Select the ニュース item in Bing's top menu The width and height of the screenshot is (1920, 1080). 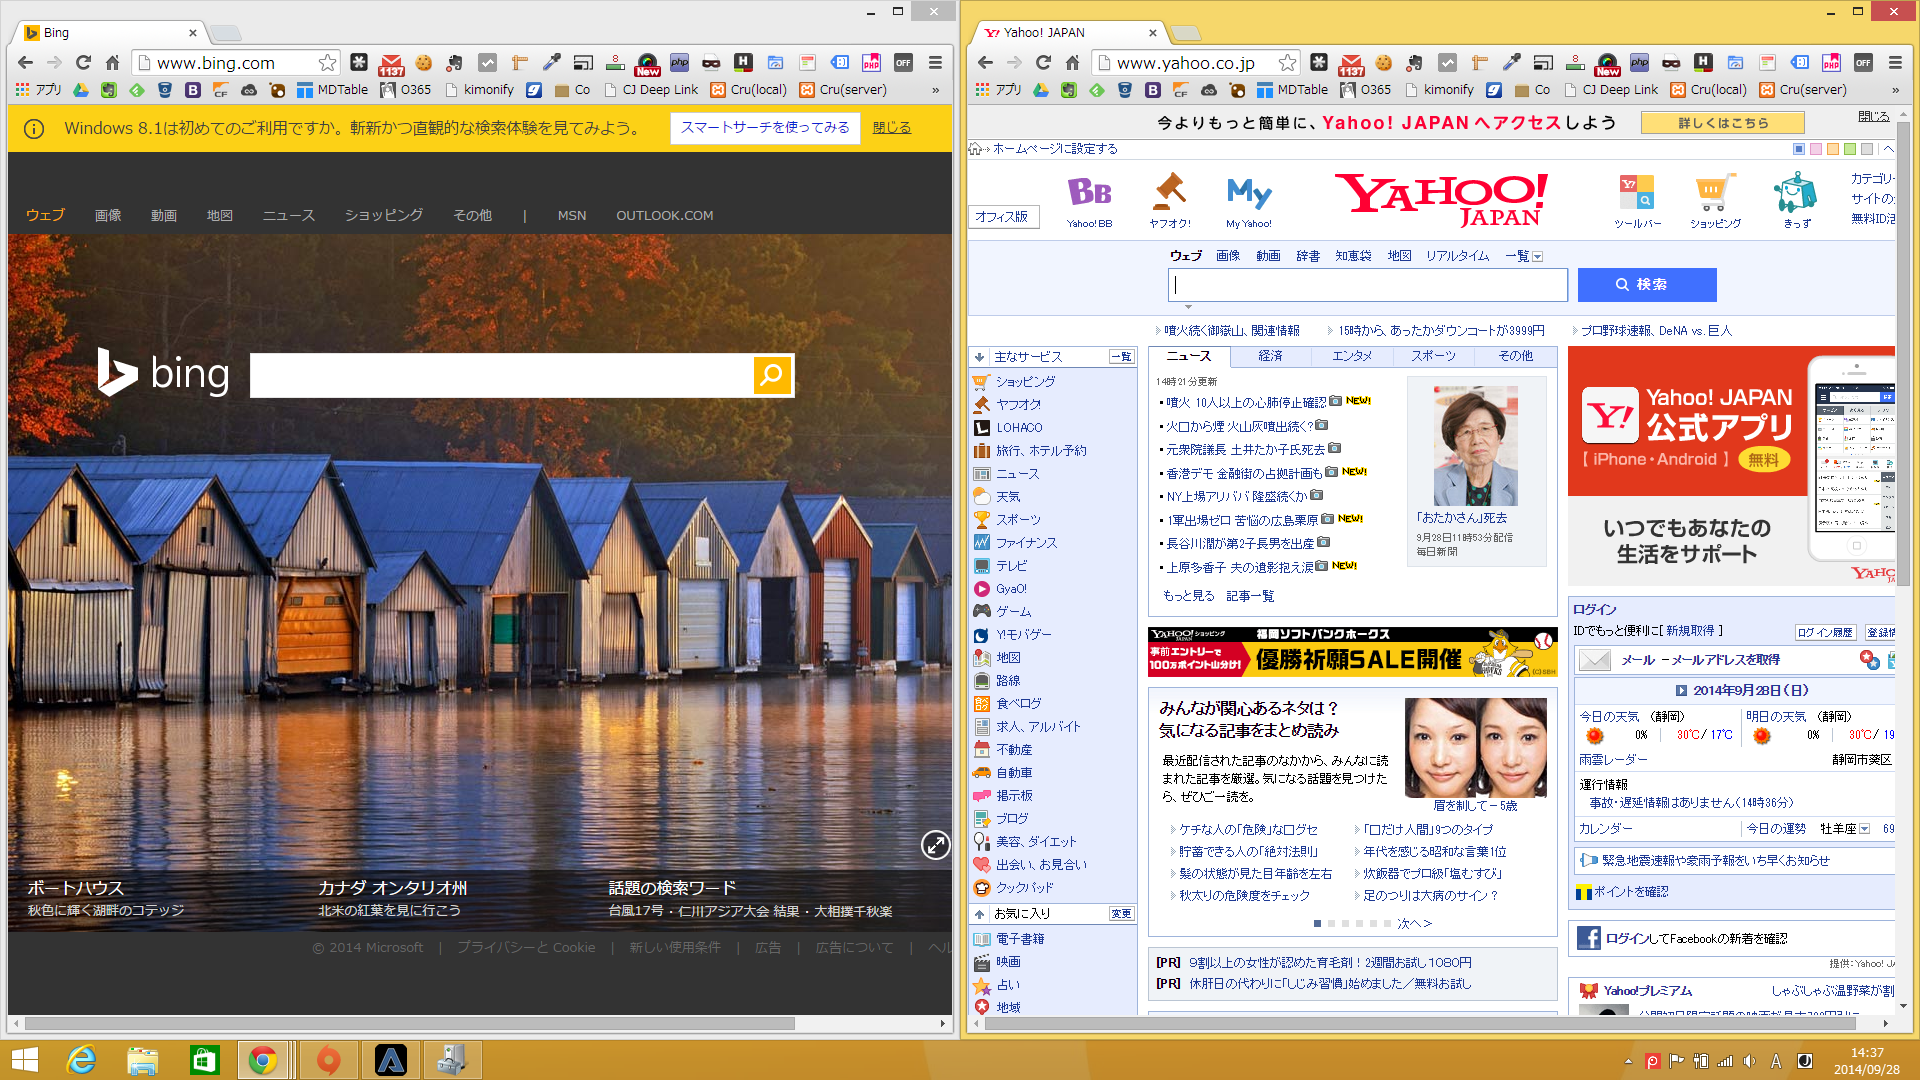(x=288, y=215)
